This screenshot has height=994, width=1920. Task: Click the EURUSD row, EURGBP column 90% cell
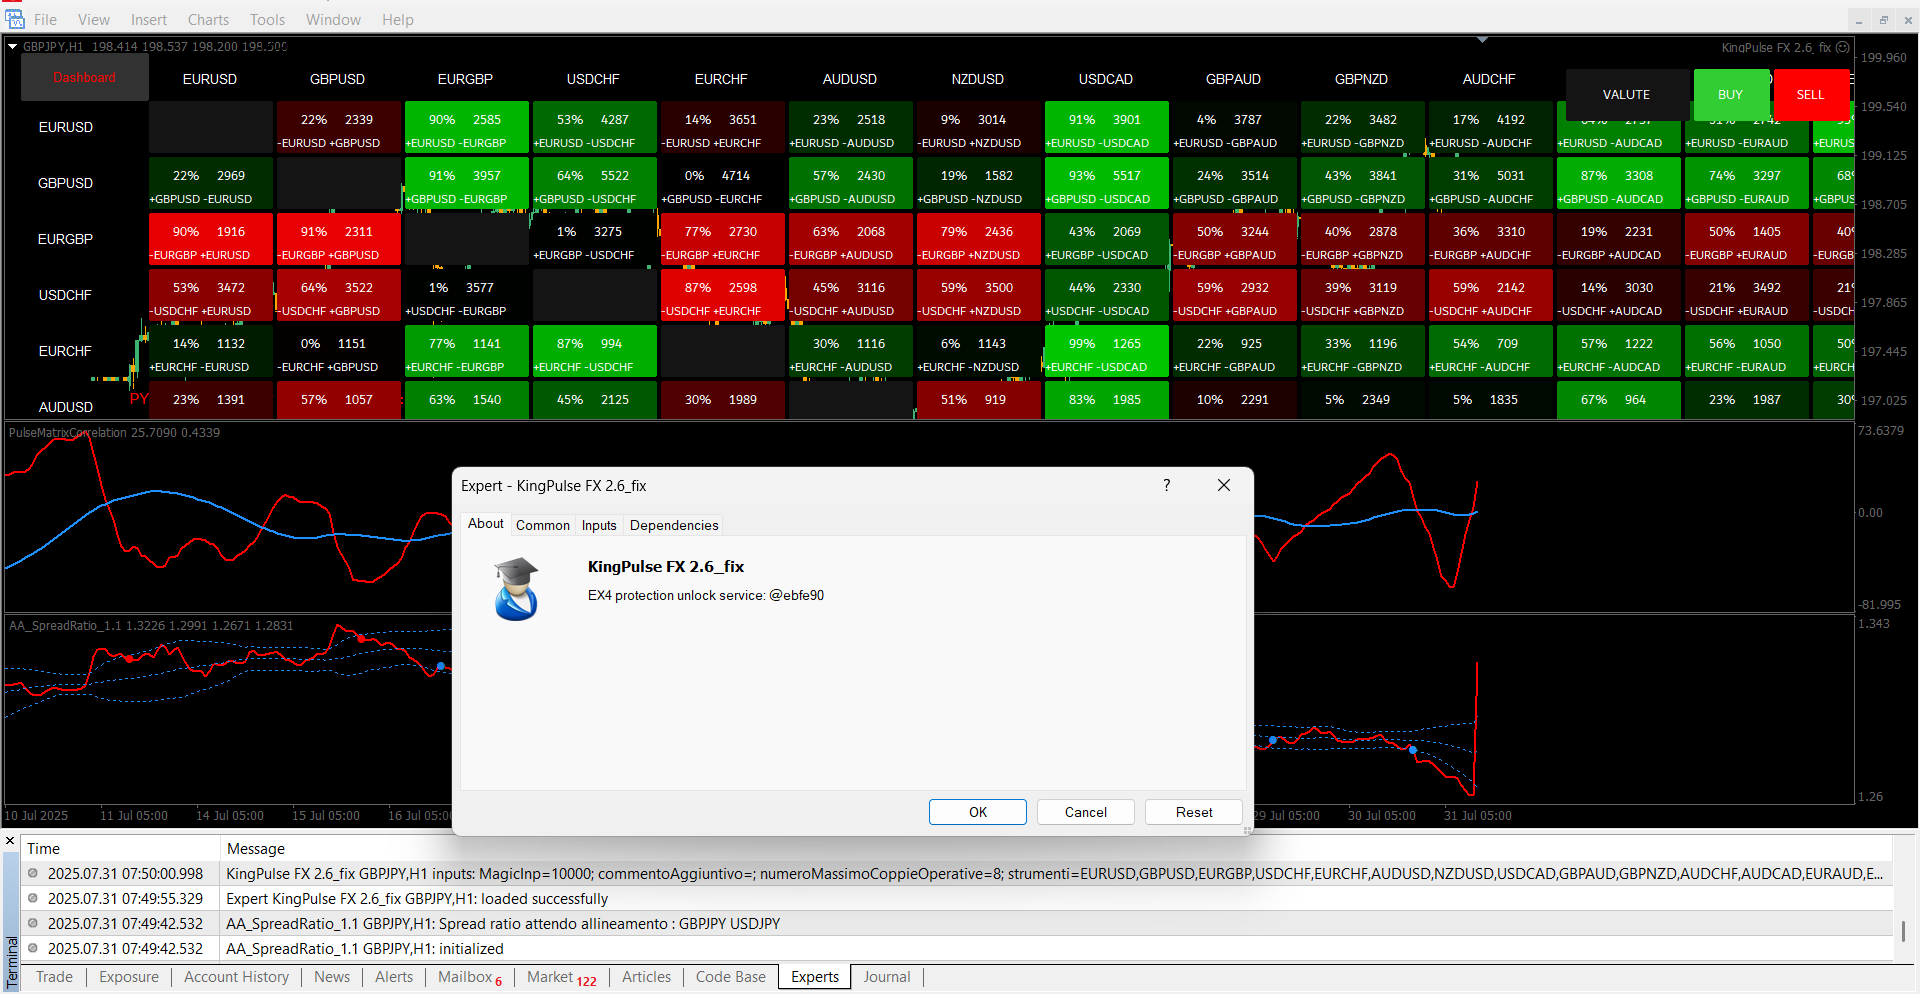pos(466,127)
